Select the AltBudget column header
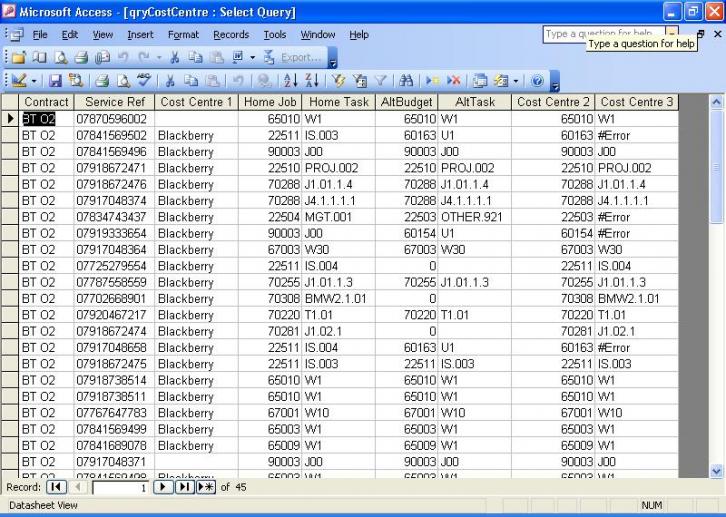 point(407,102)
